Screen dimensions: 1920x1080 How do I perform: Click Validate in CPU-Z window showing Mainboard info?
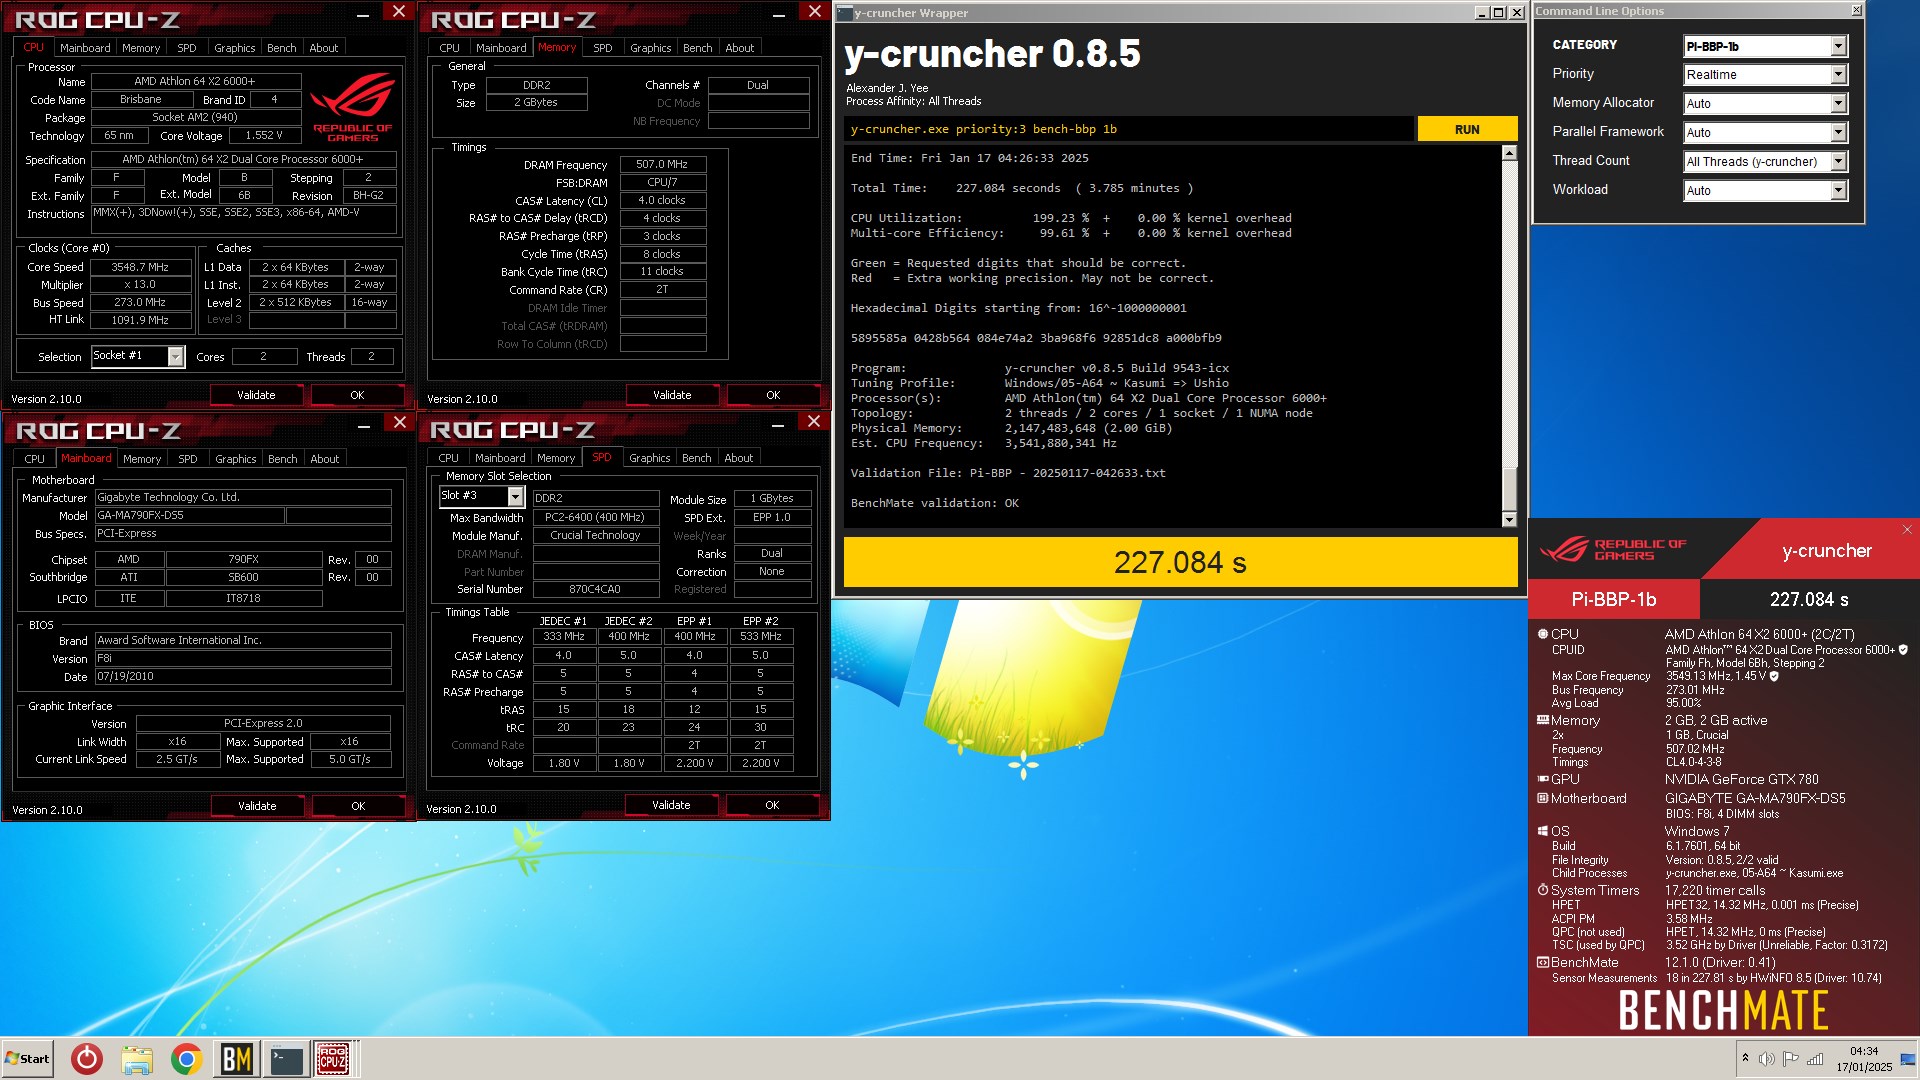257,806
